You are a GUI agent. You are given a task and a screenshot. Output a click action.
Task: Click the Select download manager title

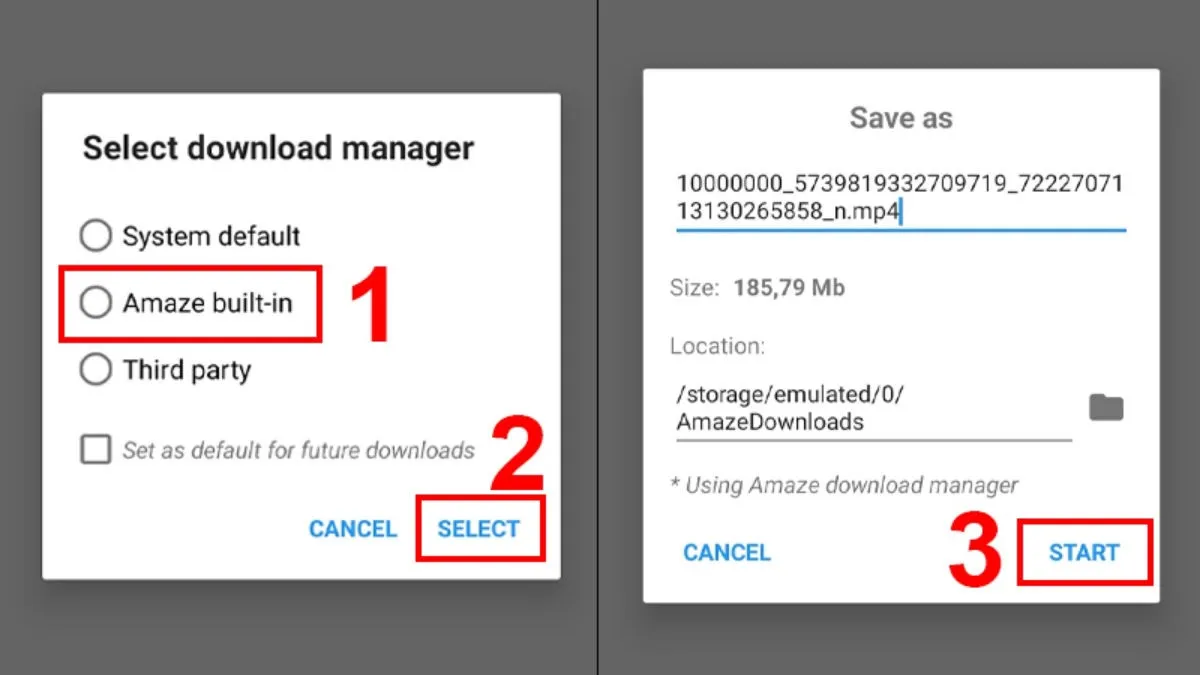tap(278, 148)
